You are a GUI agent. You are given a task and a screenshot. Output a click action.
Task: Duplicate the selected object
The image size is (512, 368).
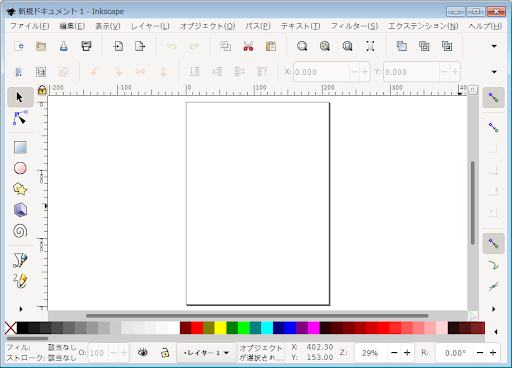[x=402, y=46]
